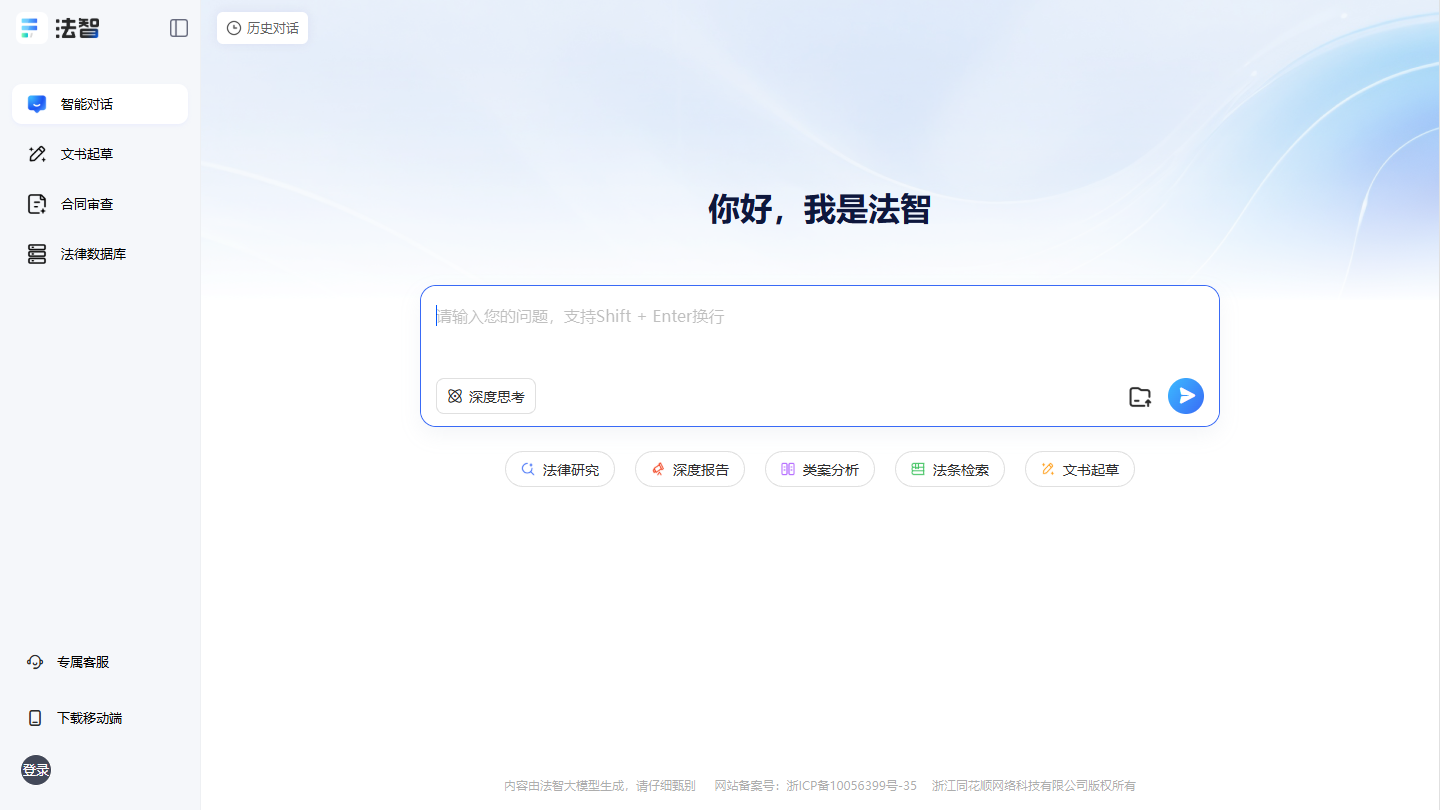Screen dimensions: 1440x810
Task: Click the upload file folder icon
Action: click(x=1140, y=397)
